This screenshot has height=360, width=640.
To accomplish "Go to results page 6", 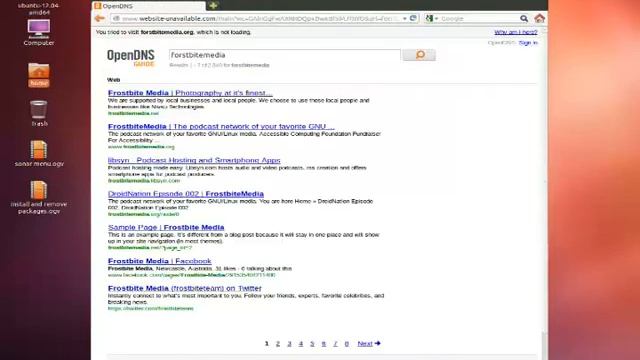I will click(324, 344).
